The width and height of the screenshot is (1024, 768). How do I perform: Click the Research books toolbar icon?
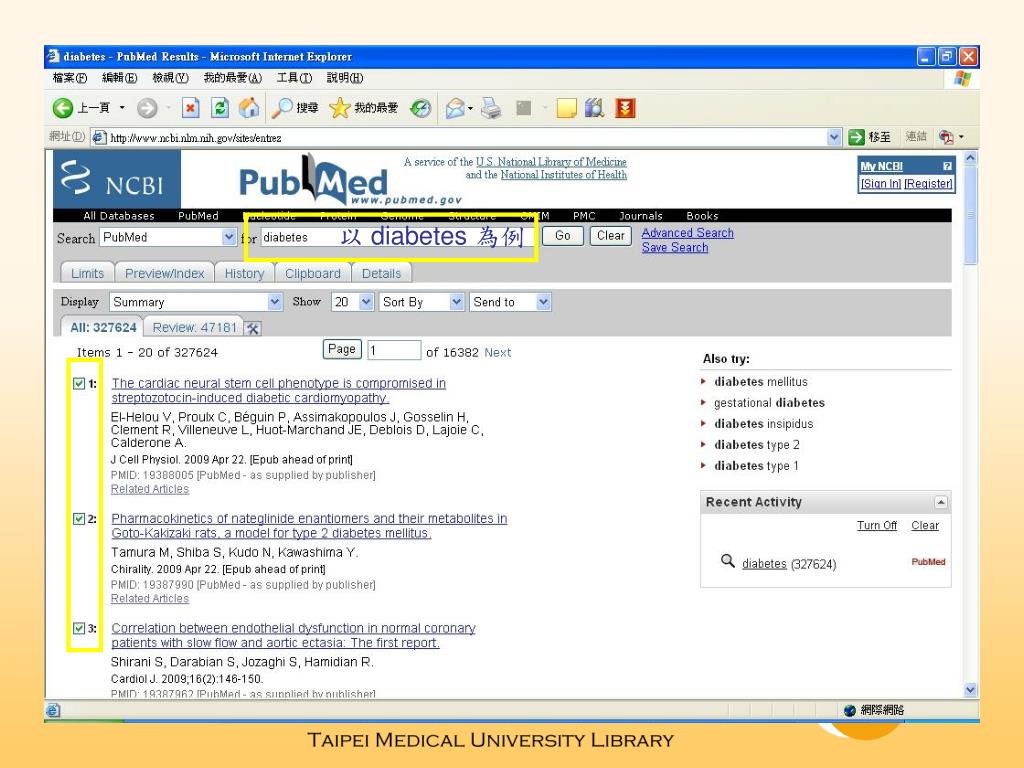pos(594,108)
